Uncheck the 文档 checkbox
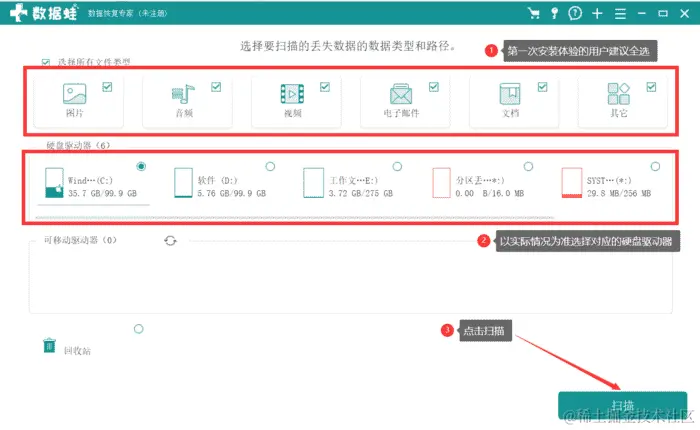 click(542, 87)
